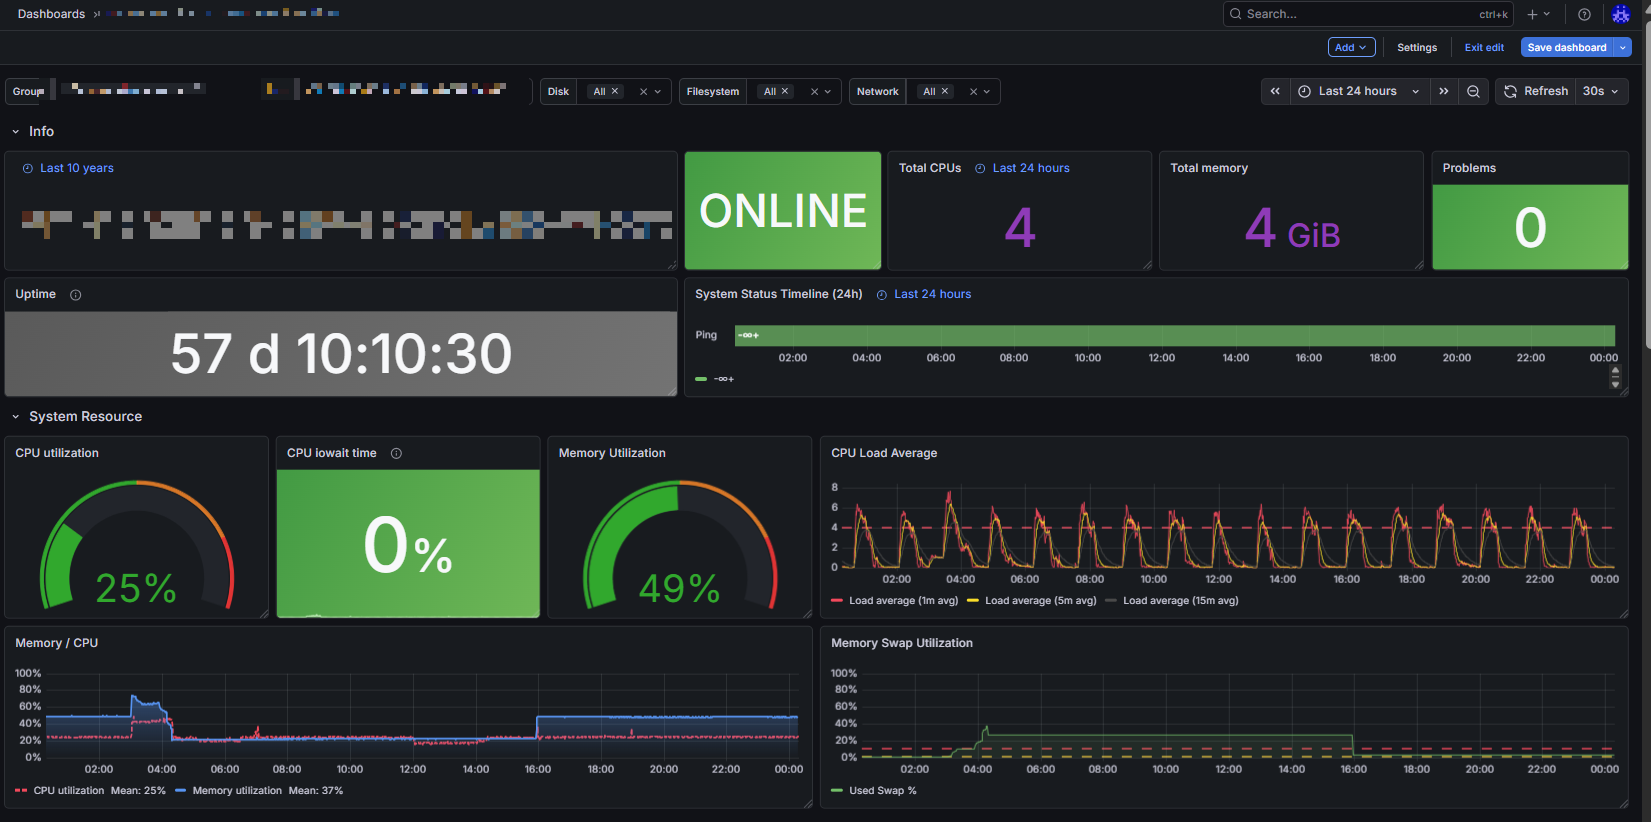The width and height of the screenshot is (1651, 822).
Task: Clear all values in the Disk filter
Action: pos(643,92)
